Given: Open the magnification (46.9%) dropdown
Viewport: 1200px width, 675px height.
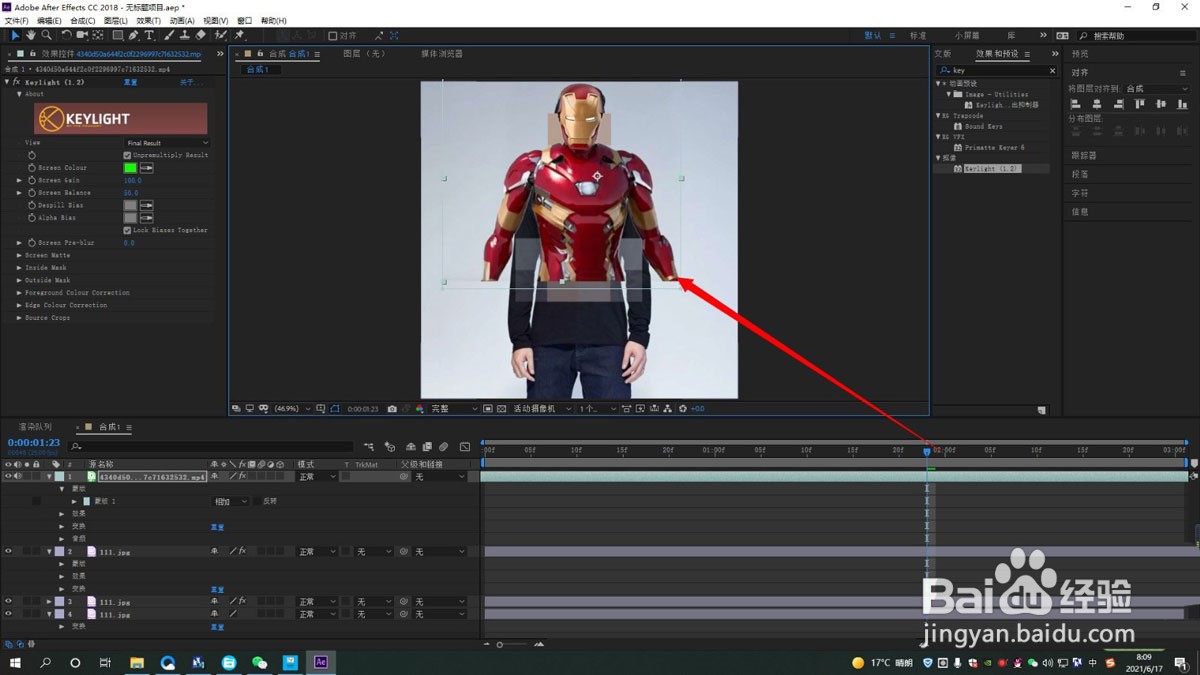Looking at the screenshot, I should (x=294, y=409).
